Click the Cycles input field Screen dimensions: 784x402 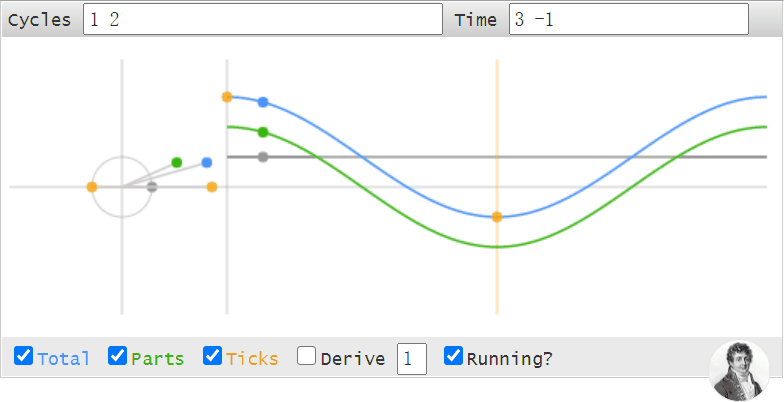tap(263, 20)
